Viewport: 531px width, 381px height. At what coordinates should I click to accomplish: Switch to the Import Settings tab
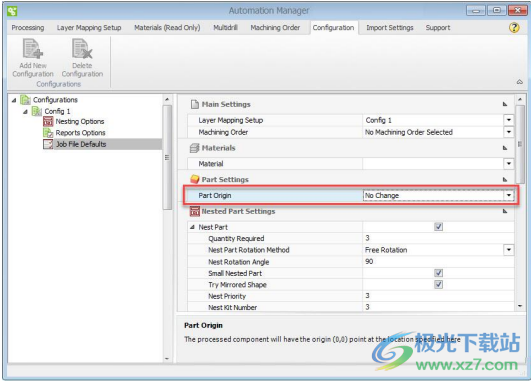pyautogui.click(x=390, y=28)
